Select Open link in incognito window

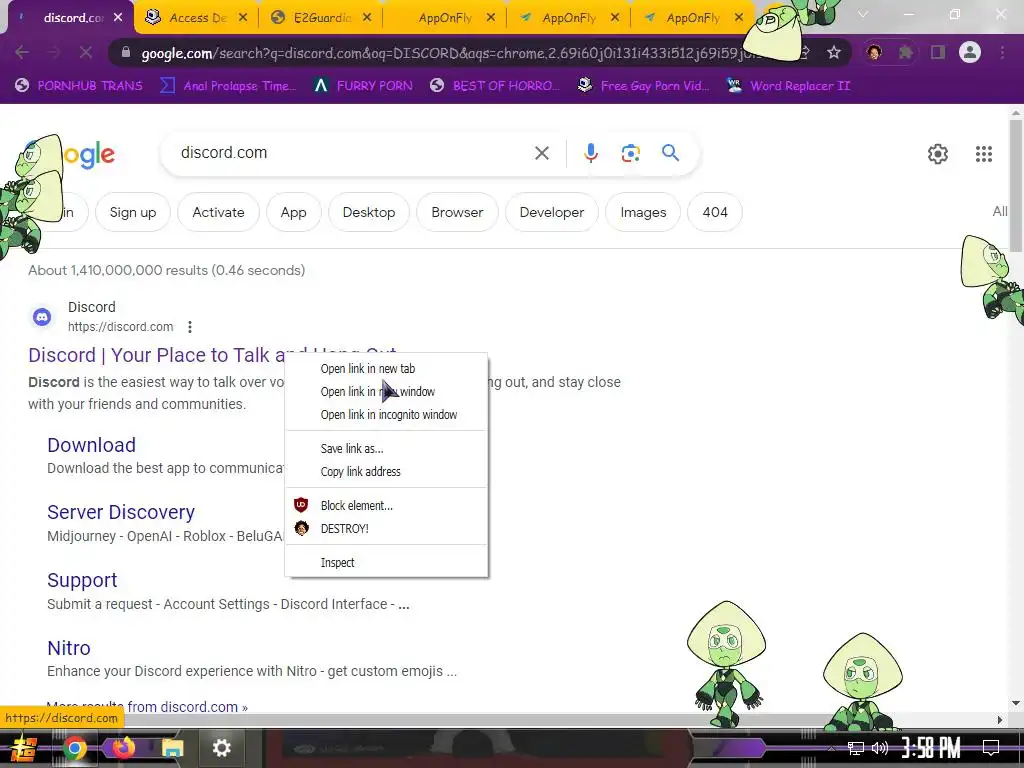point(387,414)
